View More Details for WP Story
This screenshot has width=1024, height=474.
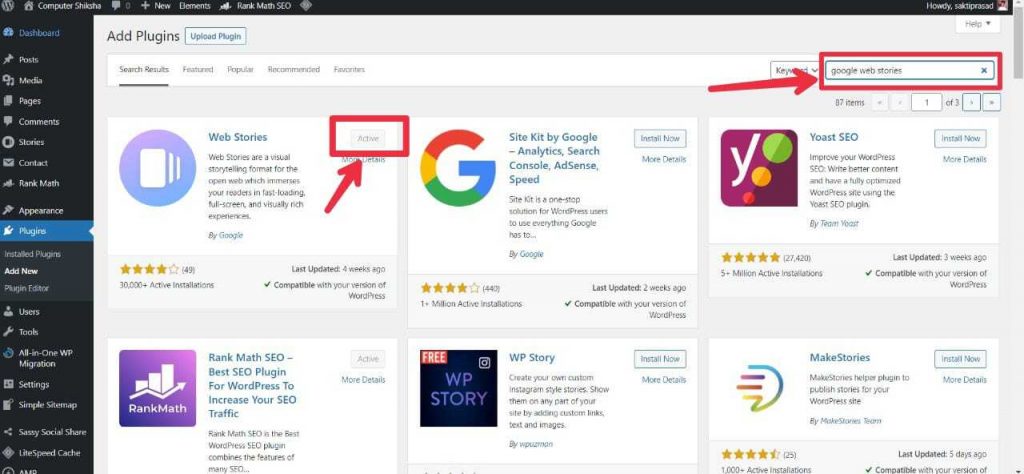(x=664, y=379)
